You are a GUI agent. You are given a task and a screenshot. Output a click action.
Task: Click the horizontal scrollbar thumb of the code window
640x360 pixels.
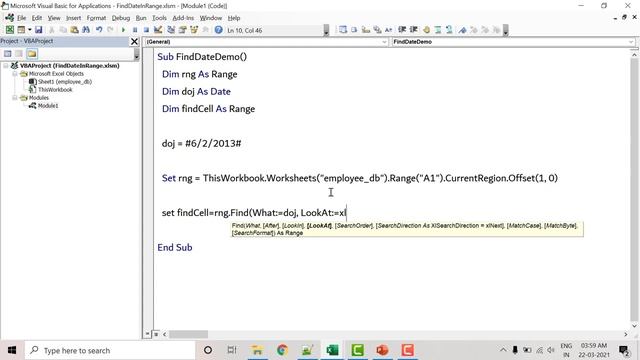coord(188,334)
